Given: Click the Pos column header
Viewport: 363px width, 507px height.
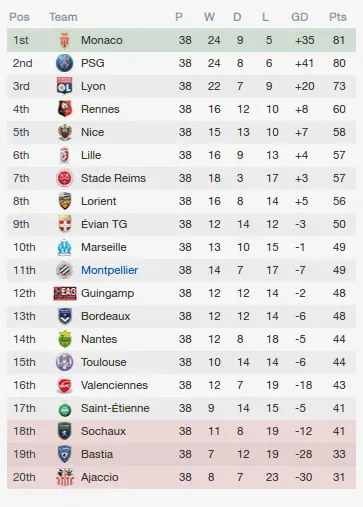Looking at the screenshot, I should point(19,17).
